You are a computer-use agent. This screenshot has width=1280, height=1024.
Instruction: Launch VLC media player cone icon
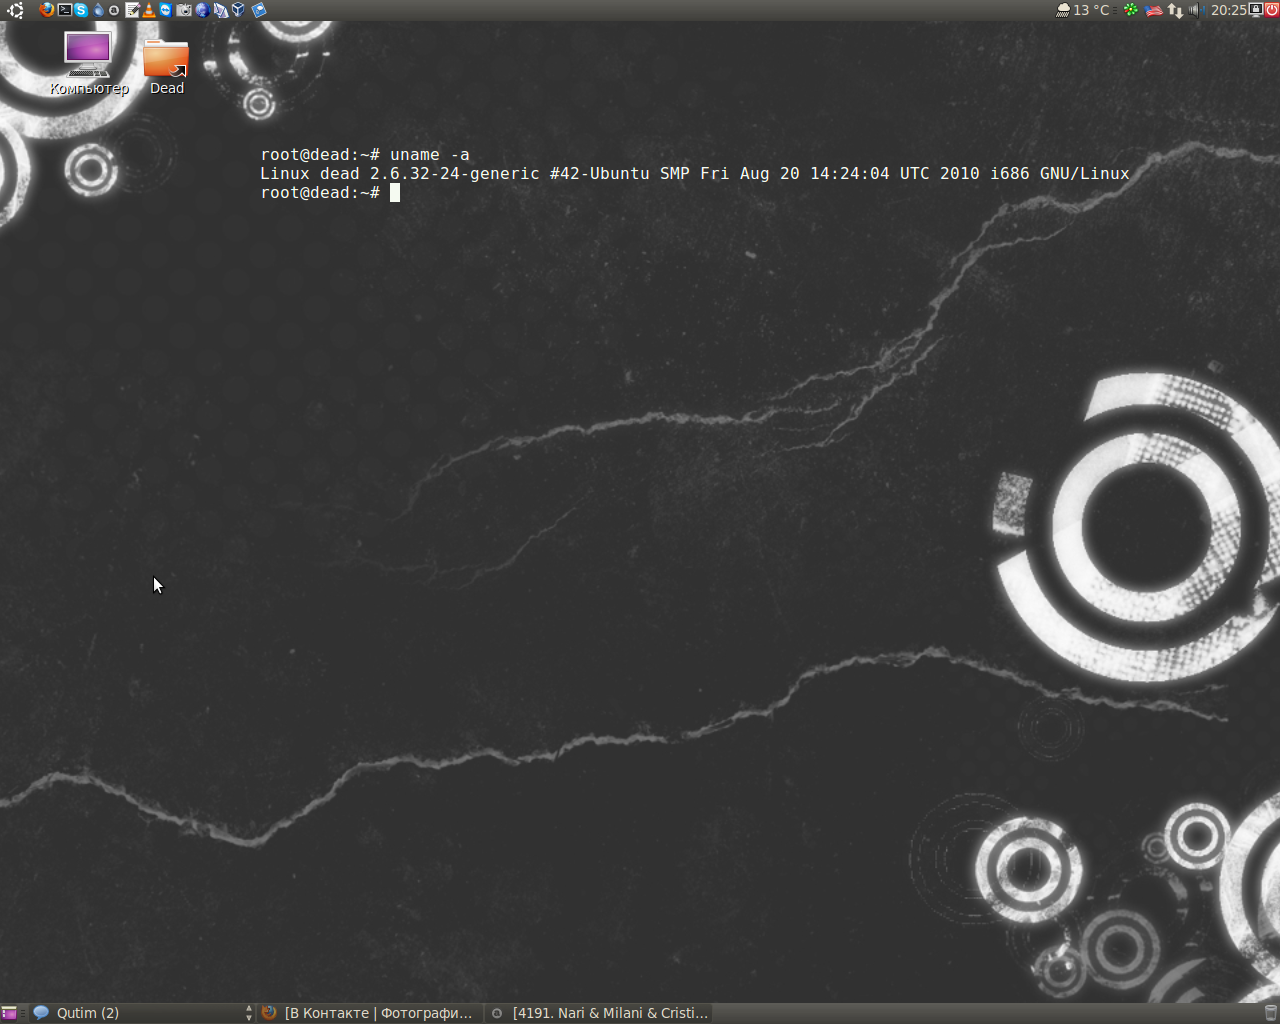click(x=149, y=10)
